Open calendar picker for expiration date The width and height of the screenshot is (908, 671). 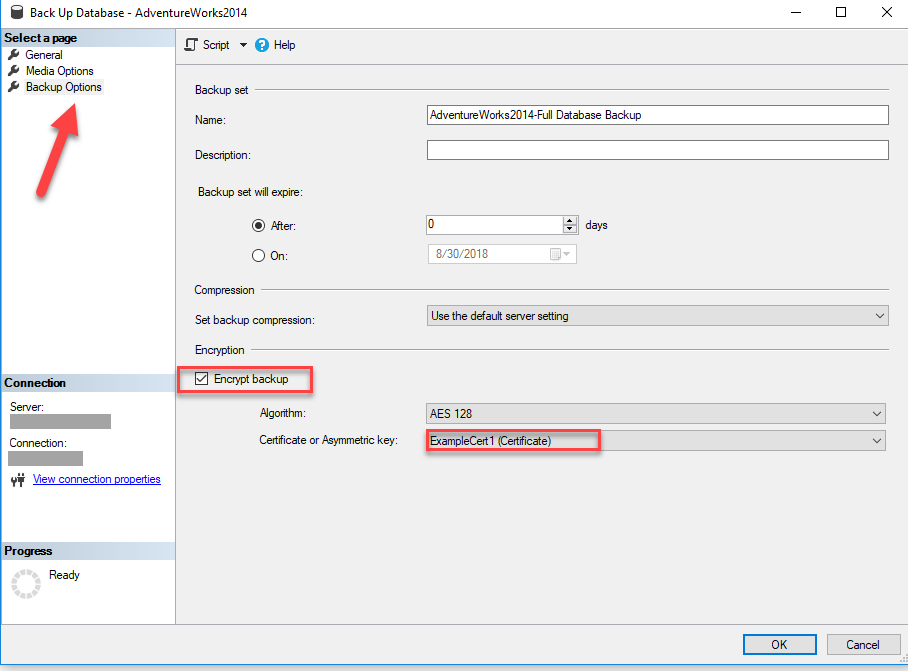556,255
